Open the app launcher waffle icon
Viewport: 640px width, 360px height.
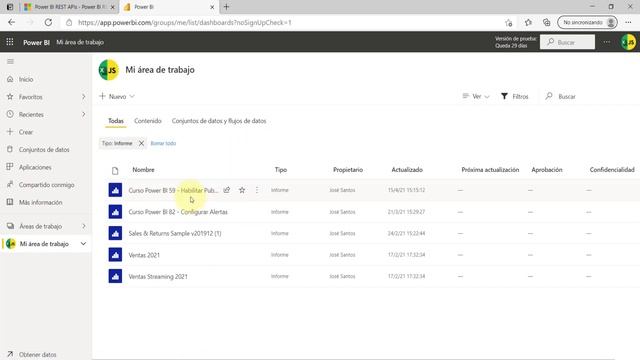10,42
